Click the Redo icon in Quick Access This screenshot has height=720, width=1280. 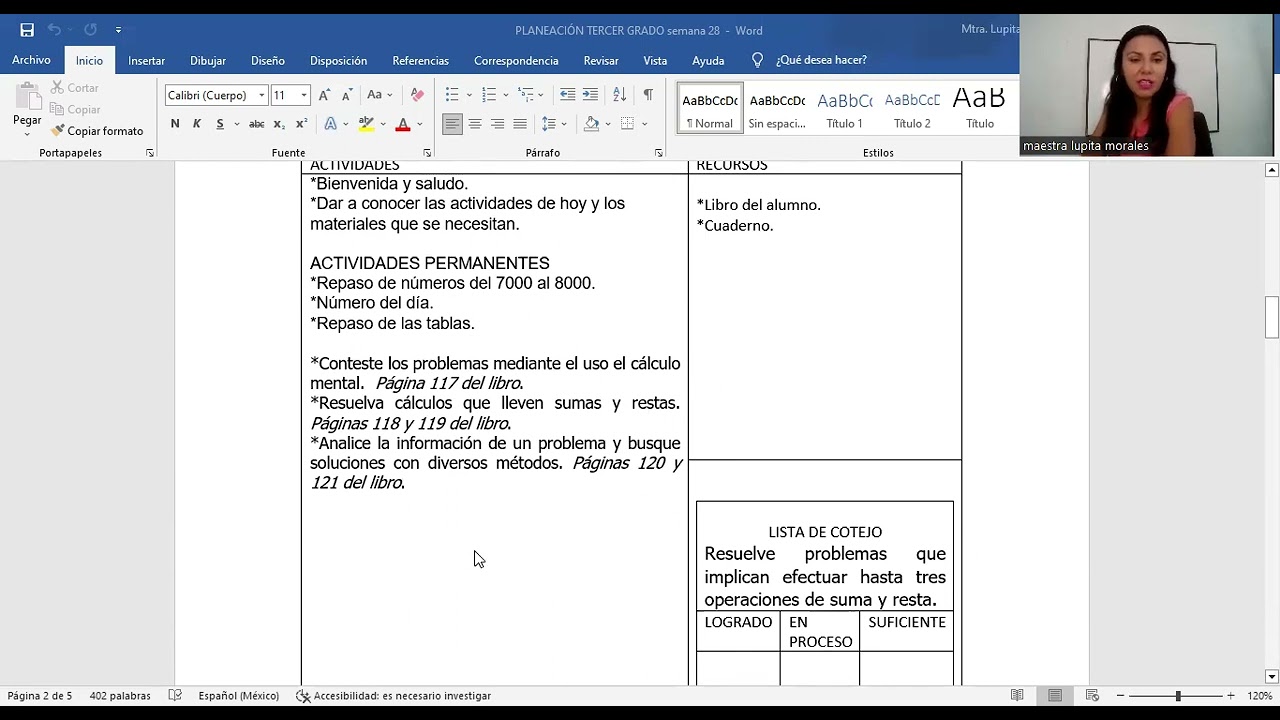[x=90, y=30]
